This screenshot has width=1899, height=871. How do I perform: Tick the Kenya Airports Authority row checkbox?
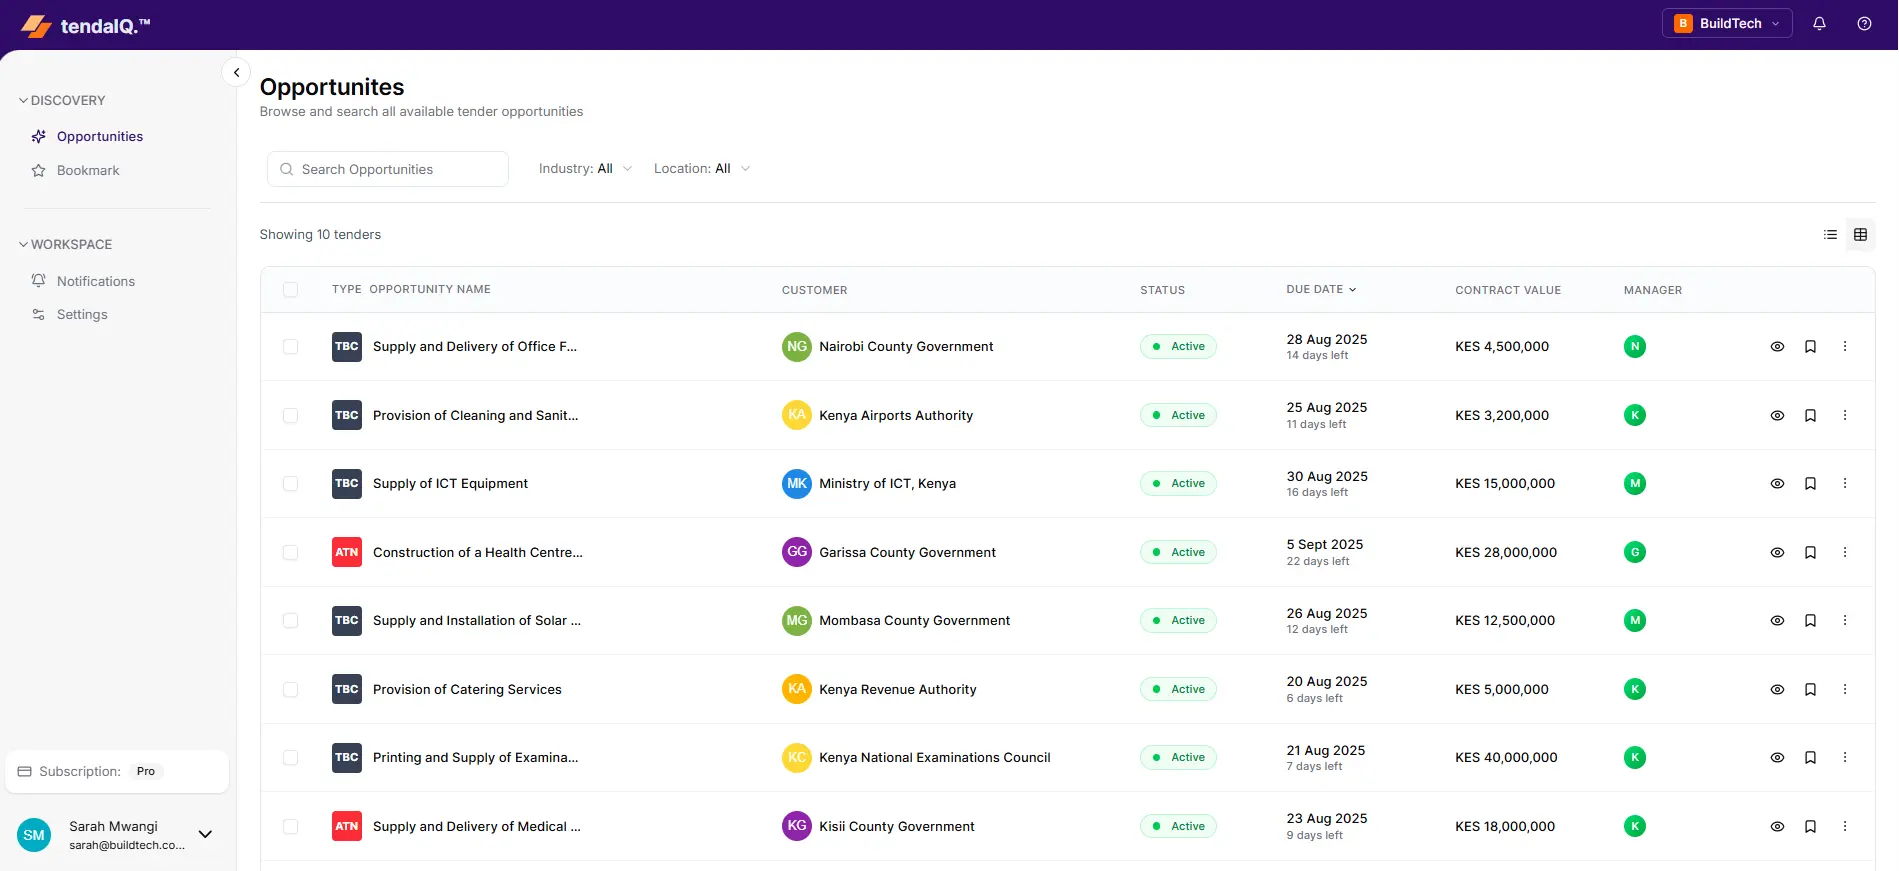pyautogui.click(x=290, y=416)
